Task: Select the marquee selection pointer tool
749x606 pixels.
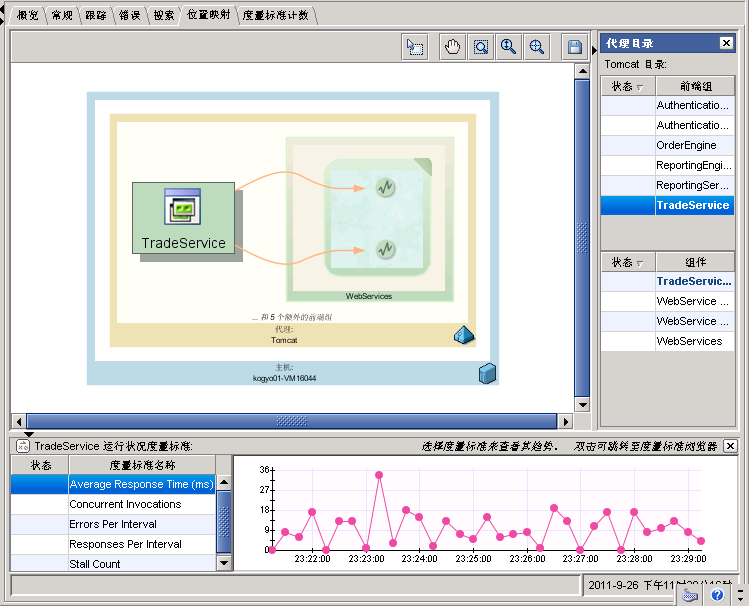Action: [x=414, y=47]
